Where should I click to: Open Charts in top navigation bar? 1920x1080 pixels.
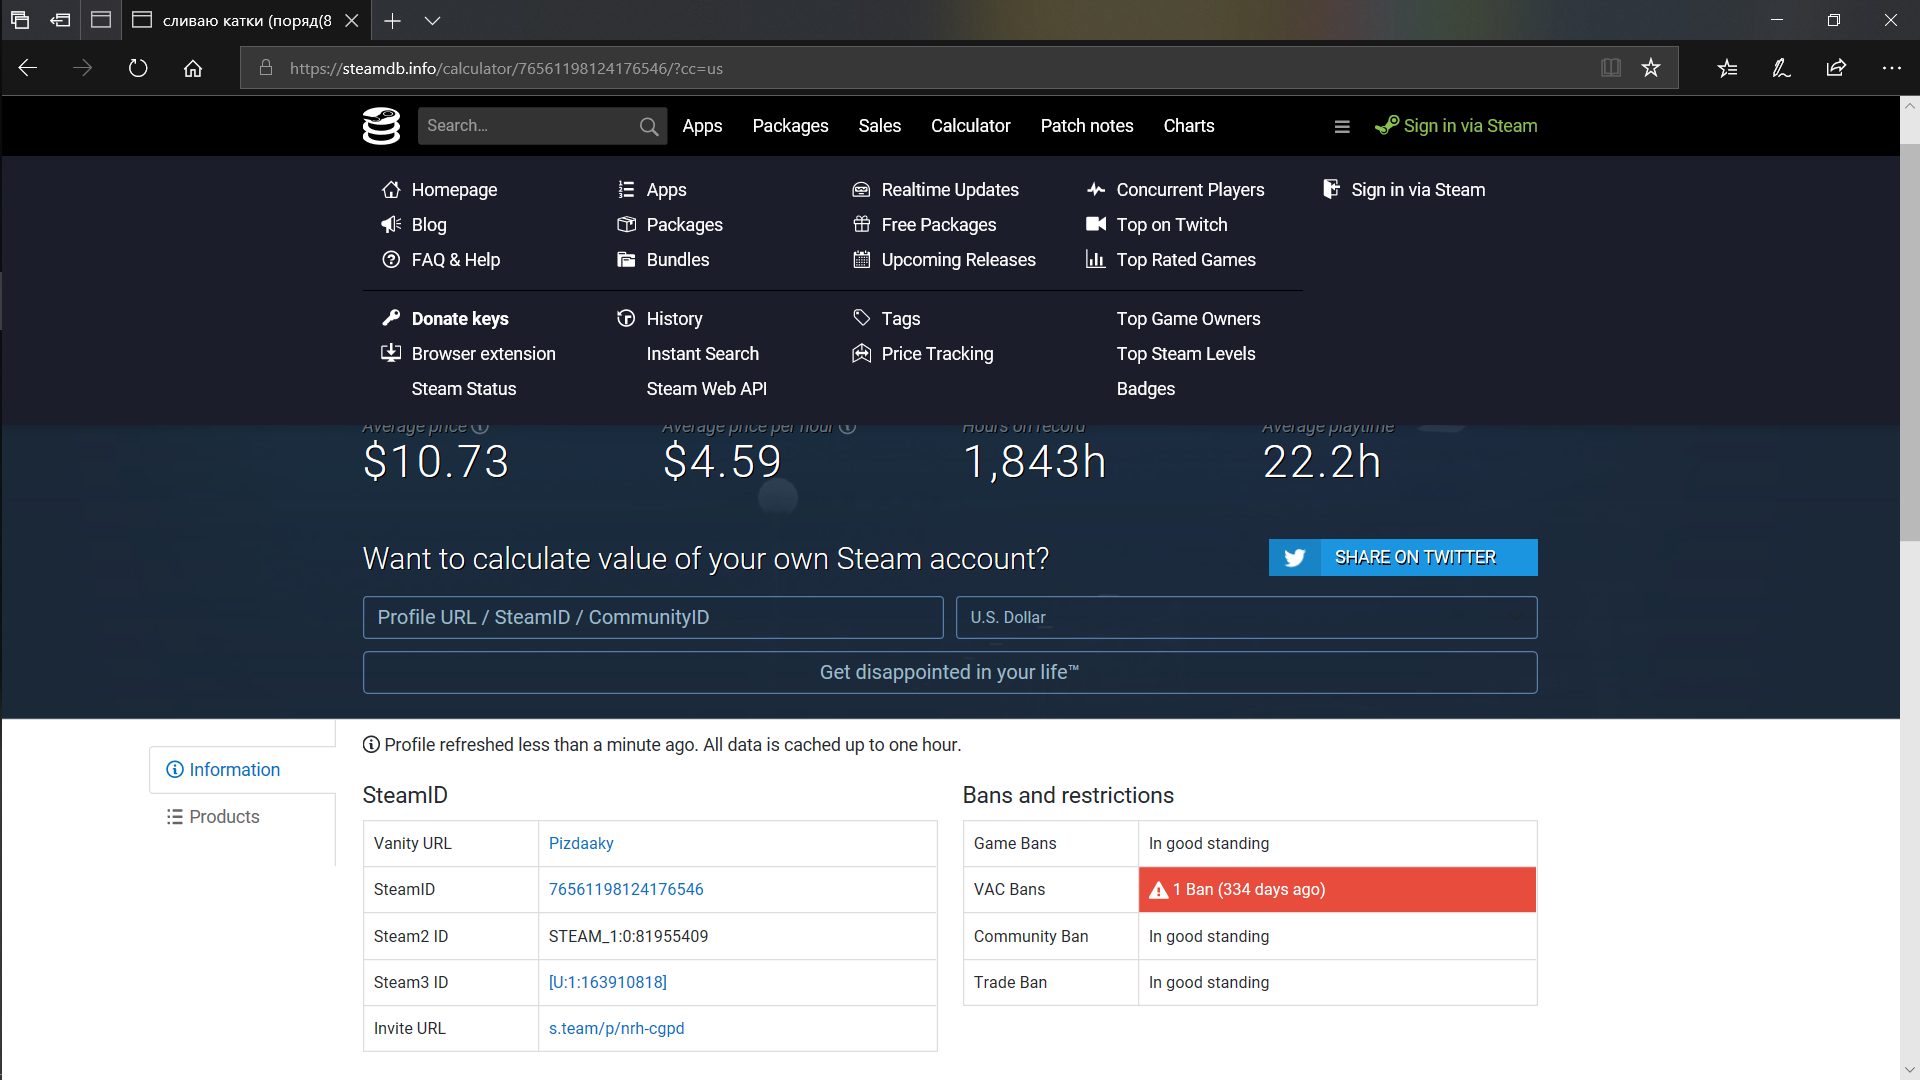1189,126
